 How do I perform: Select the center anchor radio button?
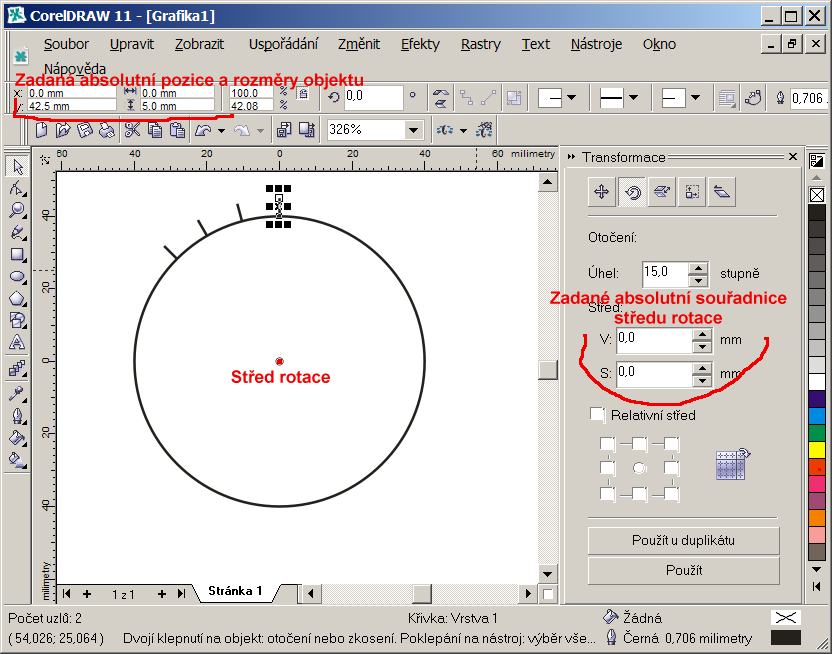[x=639, y=468]
